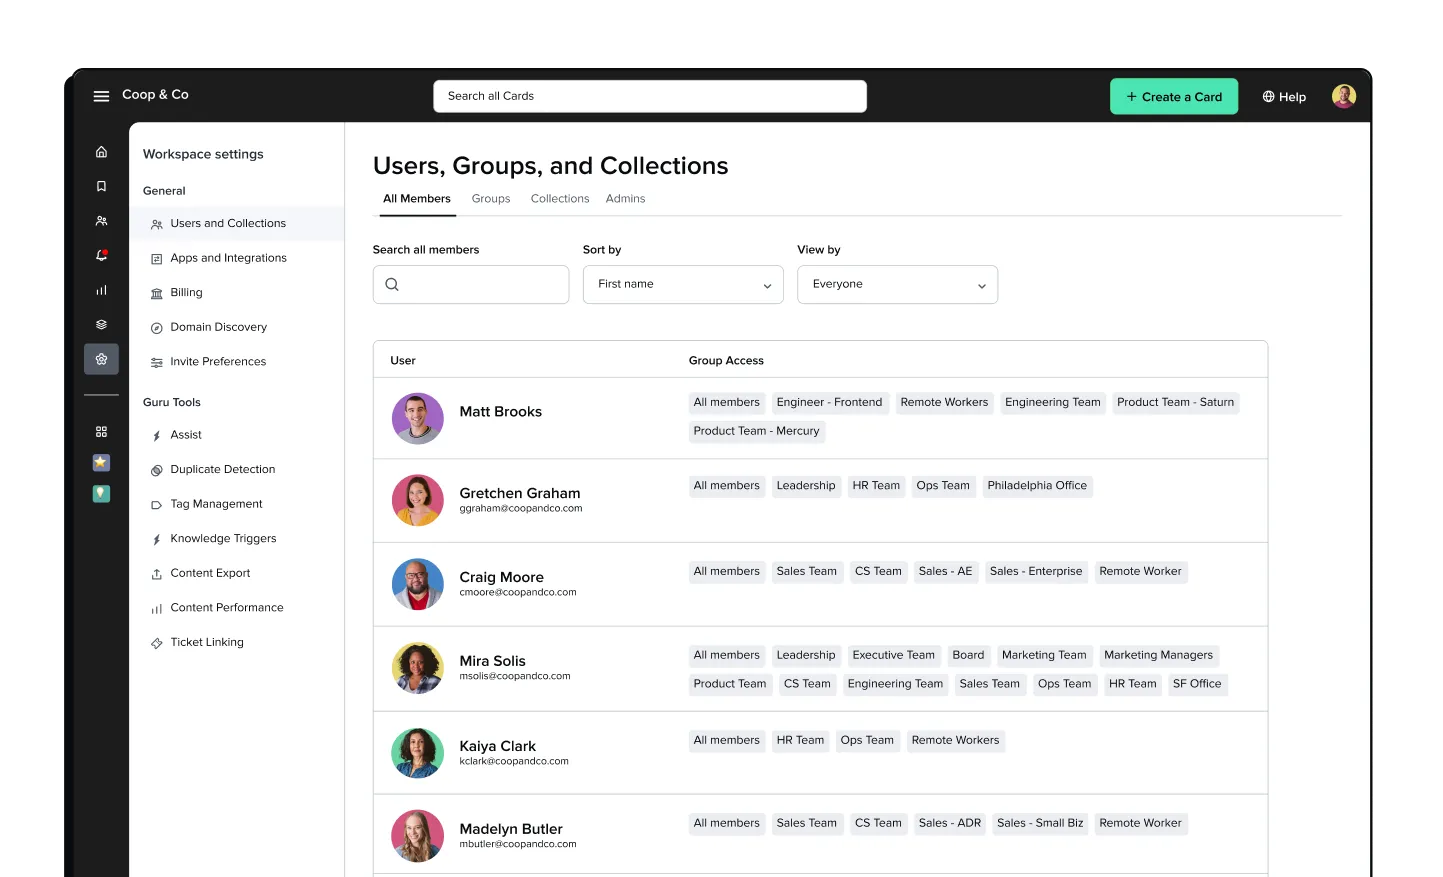
Task: Click Kaiya Clark's Remote Workers tag
Action: [955, 741]
